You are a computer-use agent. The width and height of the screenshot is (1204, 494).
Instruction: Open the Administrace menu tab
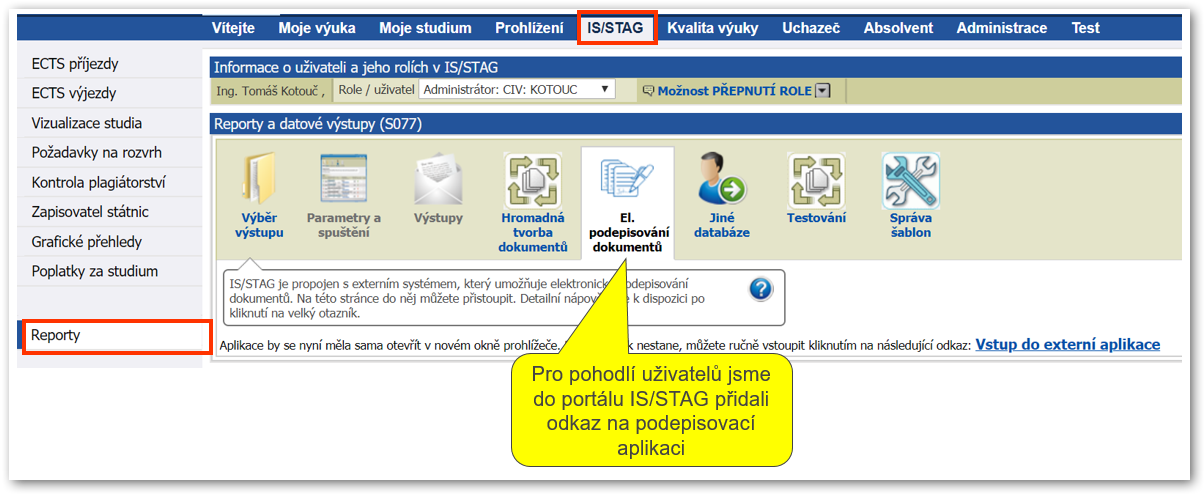pos(1001,28)
